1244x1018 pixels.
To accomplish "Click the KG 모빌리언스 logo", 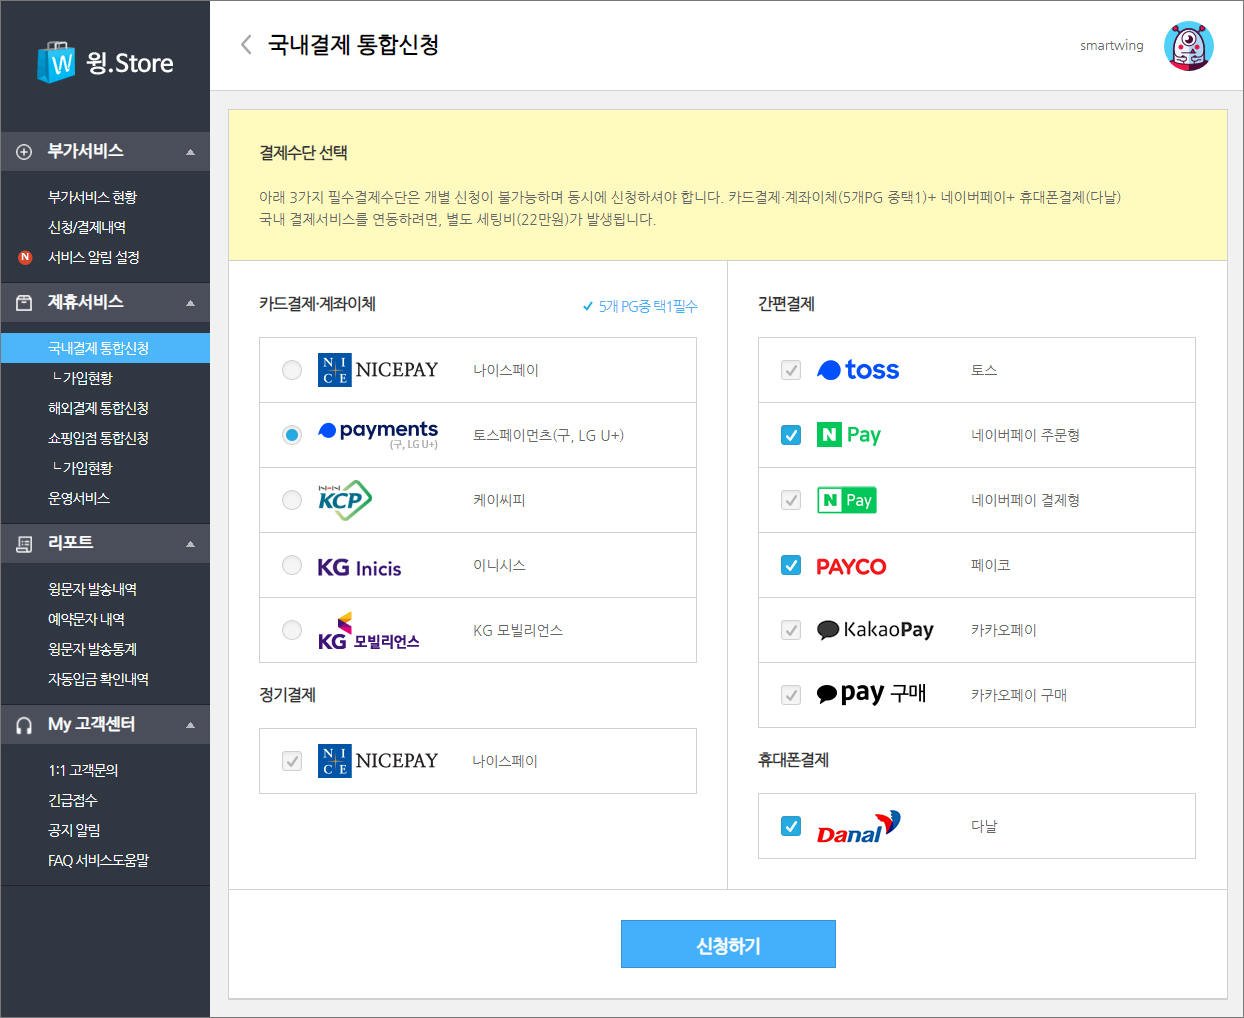I will pos(368,632).
